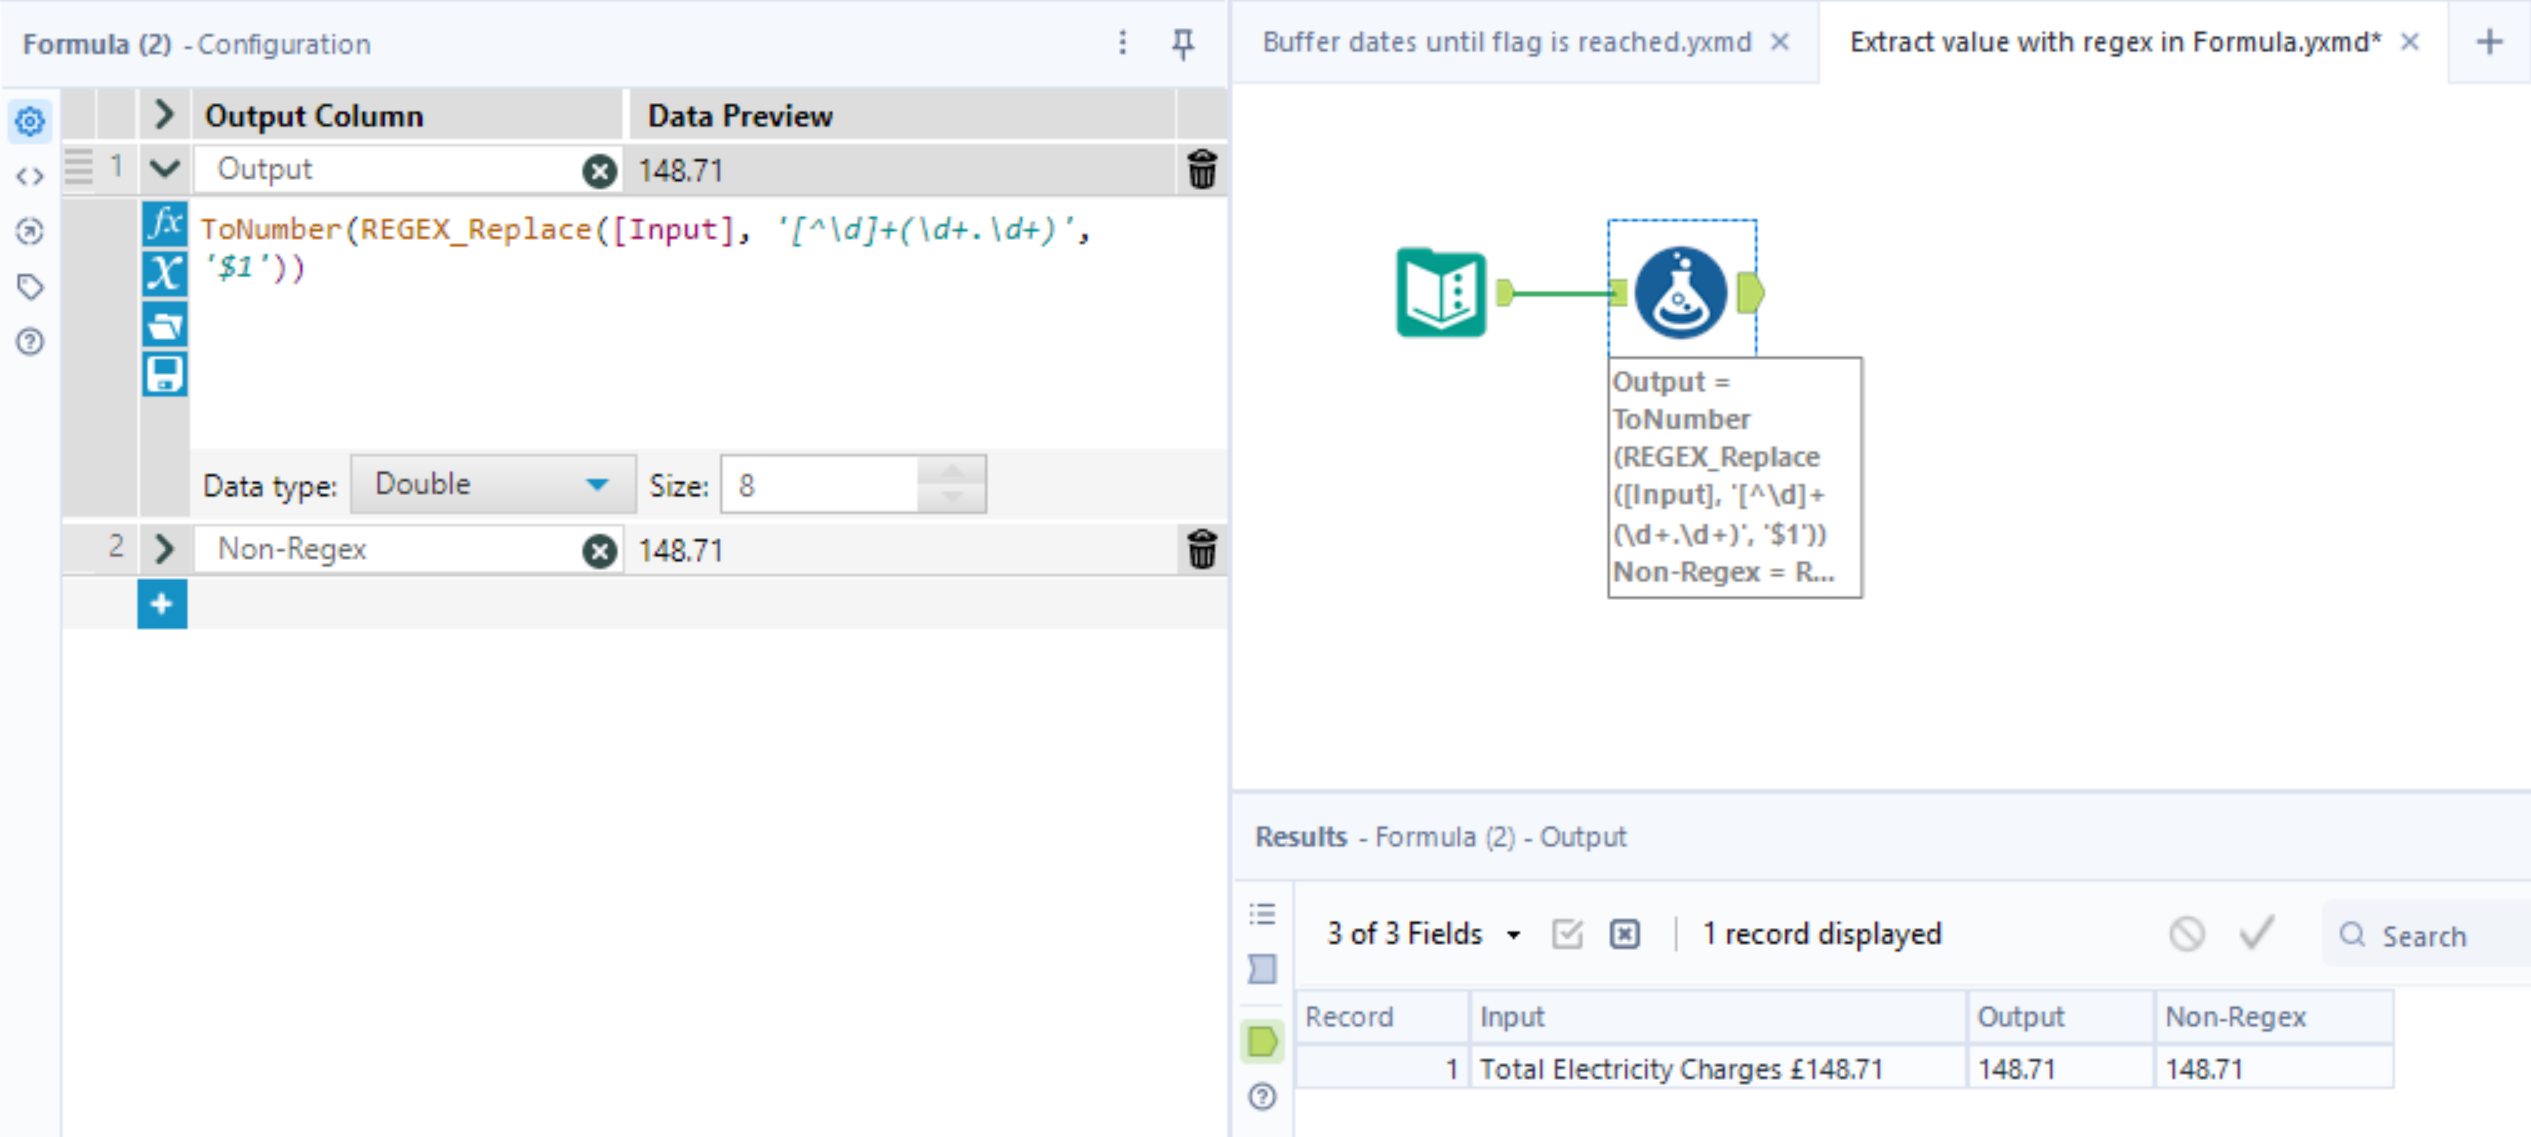Open the Data type Double dropdown

tap(492, 485)
